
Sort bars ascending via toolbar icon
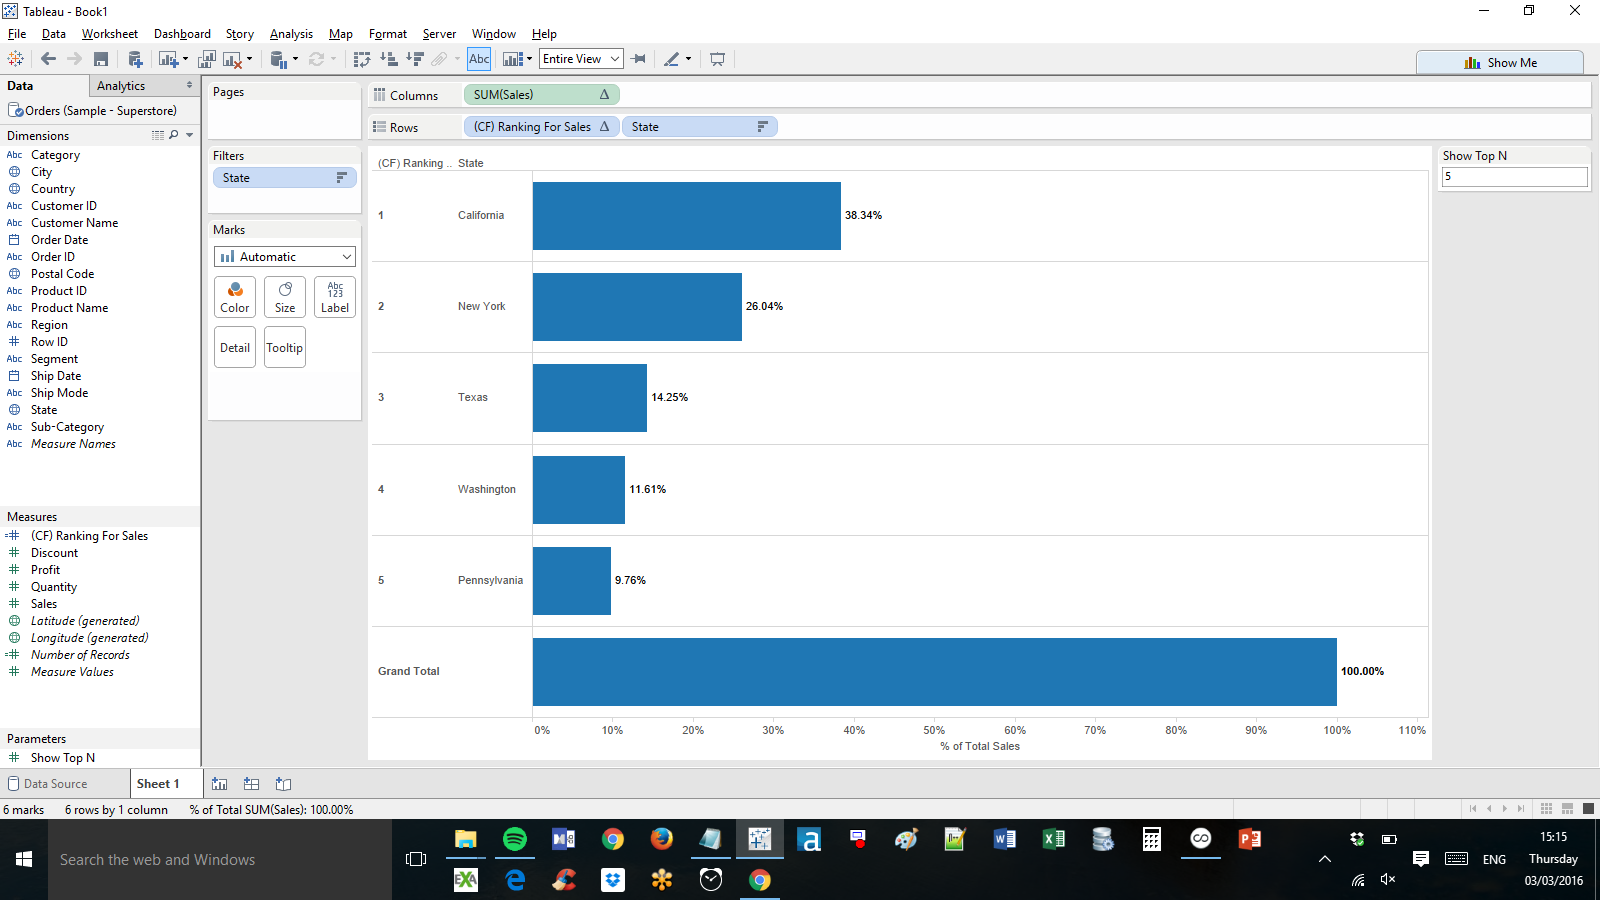coord(389,60)
